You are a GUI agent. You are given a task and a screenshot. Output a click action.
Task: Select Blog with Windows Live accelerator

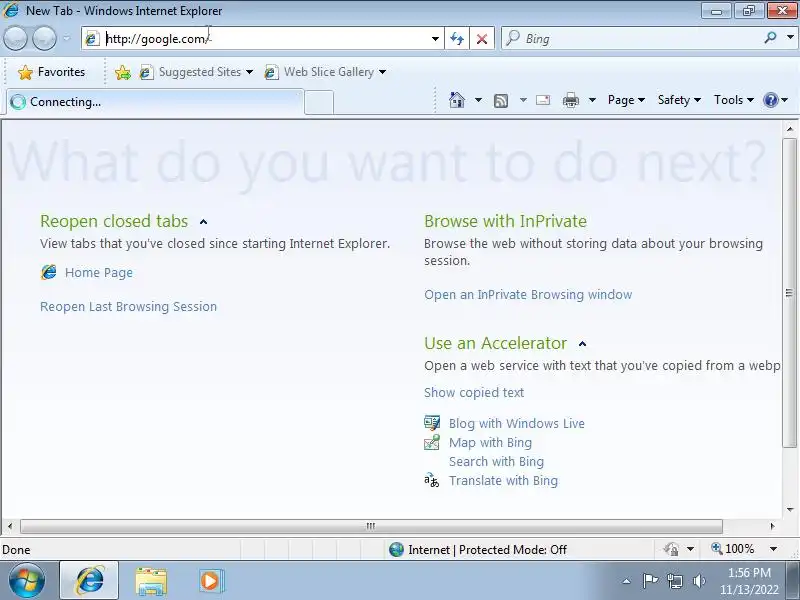pyautogui.click(x=517, y=423)
